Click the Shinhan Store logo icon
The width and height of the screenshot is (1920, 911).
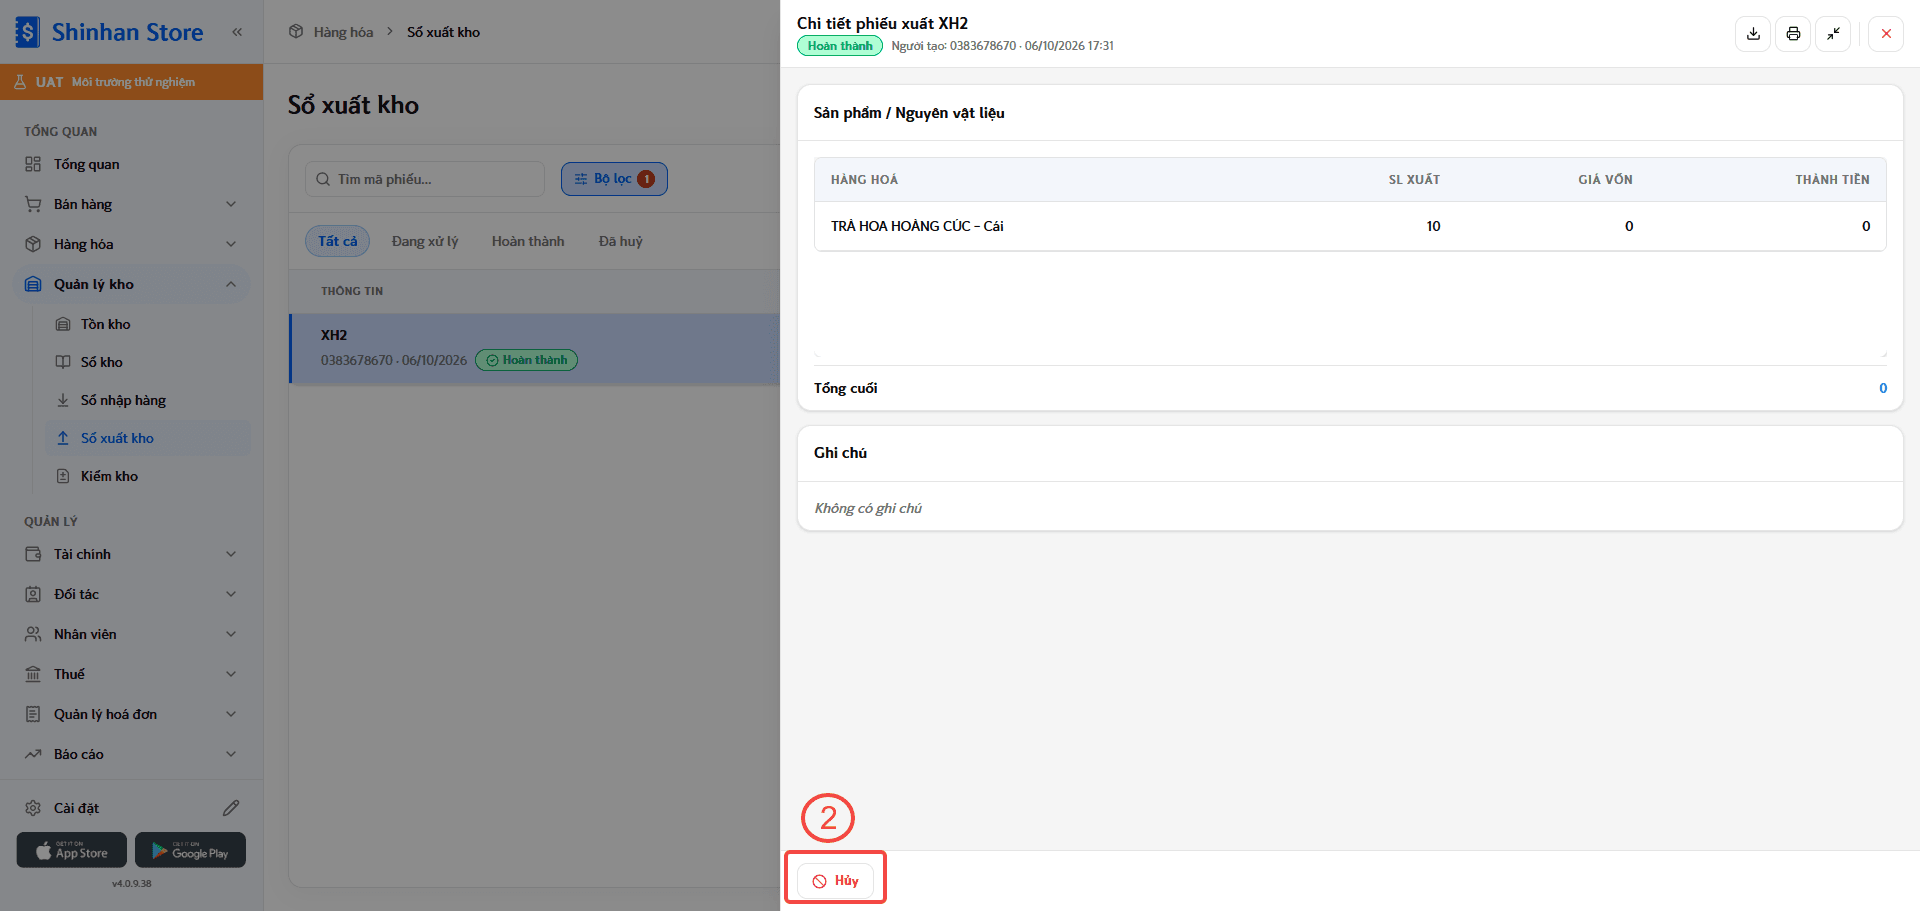click(x=27, y=32)
